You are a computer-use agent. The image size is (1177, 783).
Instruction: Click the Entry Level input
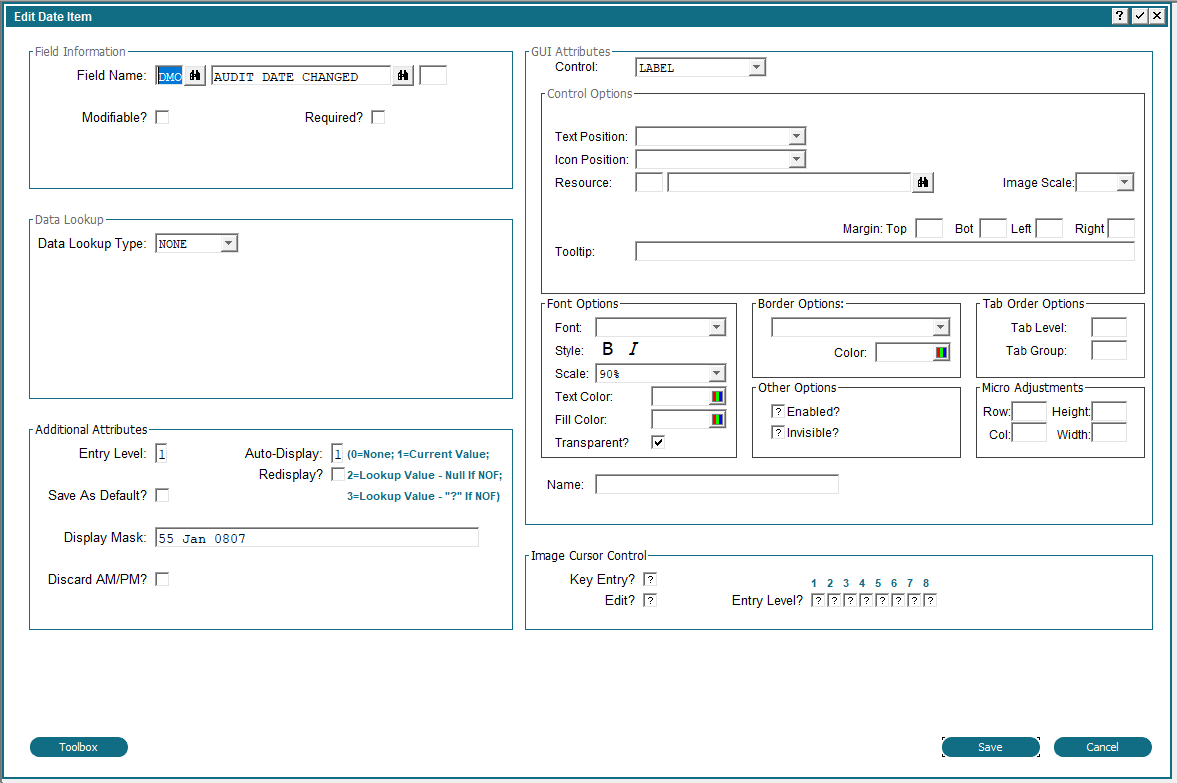click(161, 453)
